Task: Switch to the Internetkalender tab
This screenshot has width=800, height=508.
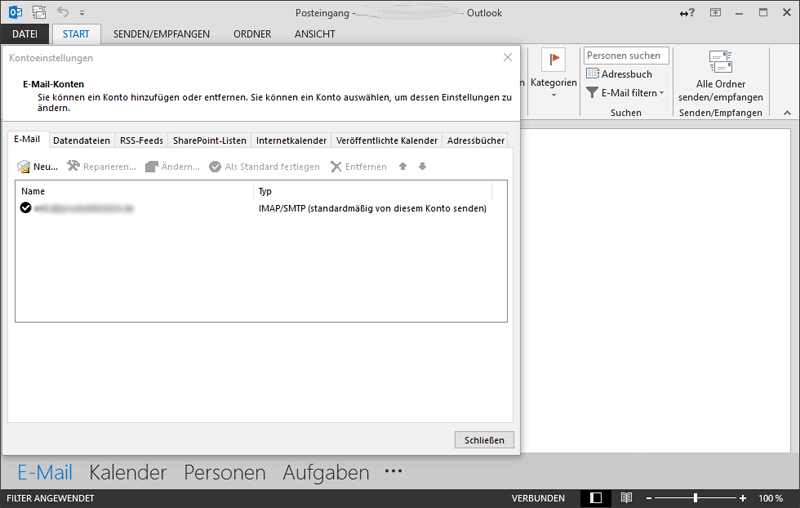Action: tap(291, 140)
